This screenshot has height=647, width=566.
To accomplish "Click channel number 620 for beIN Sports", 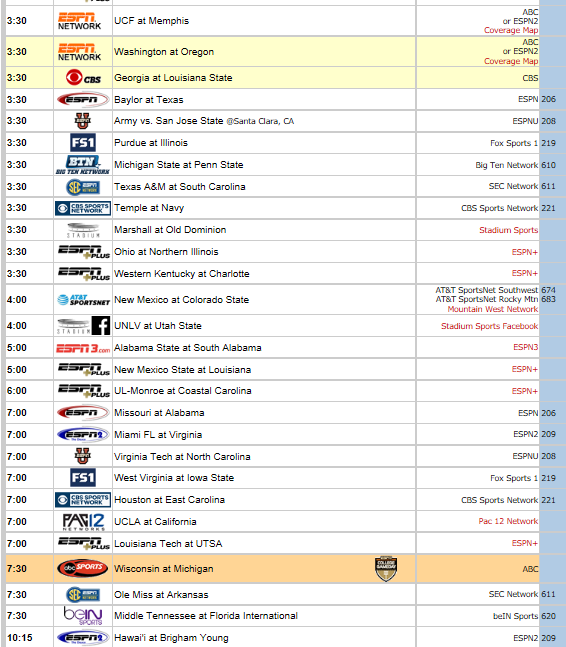I will [x=549, y=616].
